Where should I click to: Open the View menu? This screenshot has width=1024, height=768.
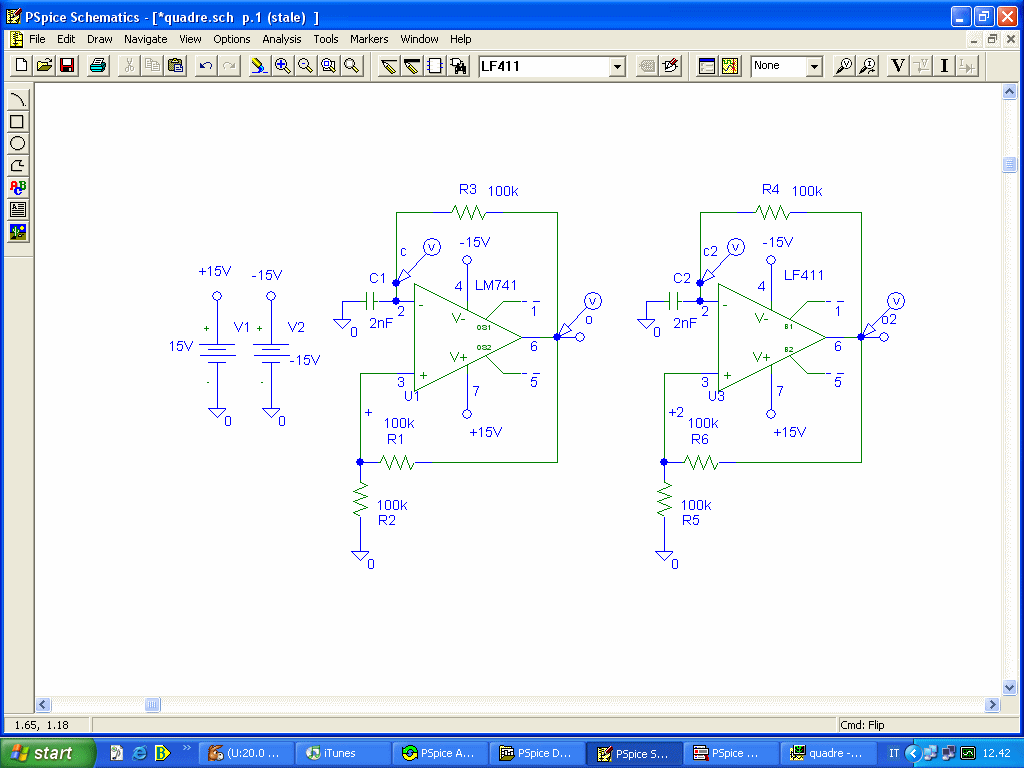[x=190, y=39]
